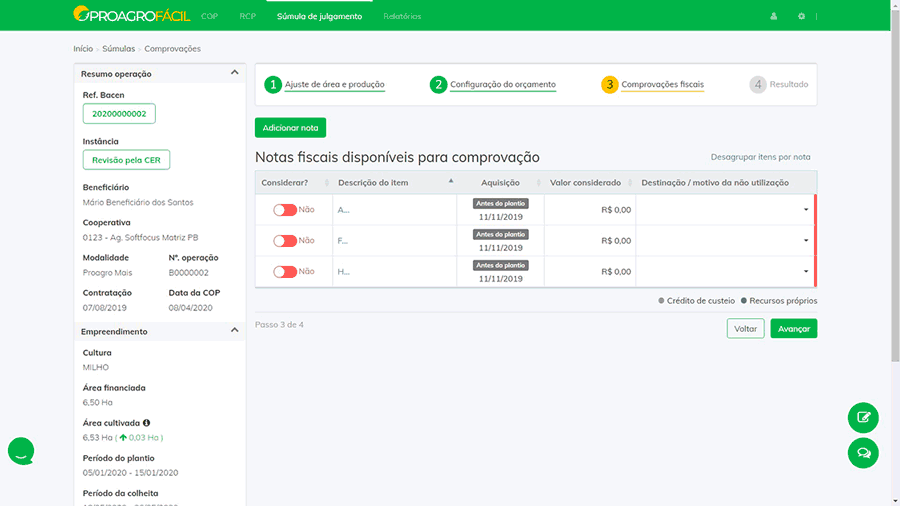Click operation number B0000002
The image size is (900, 506).
pos(188,273)
